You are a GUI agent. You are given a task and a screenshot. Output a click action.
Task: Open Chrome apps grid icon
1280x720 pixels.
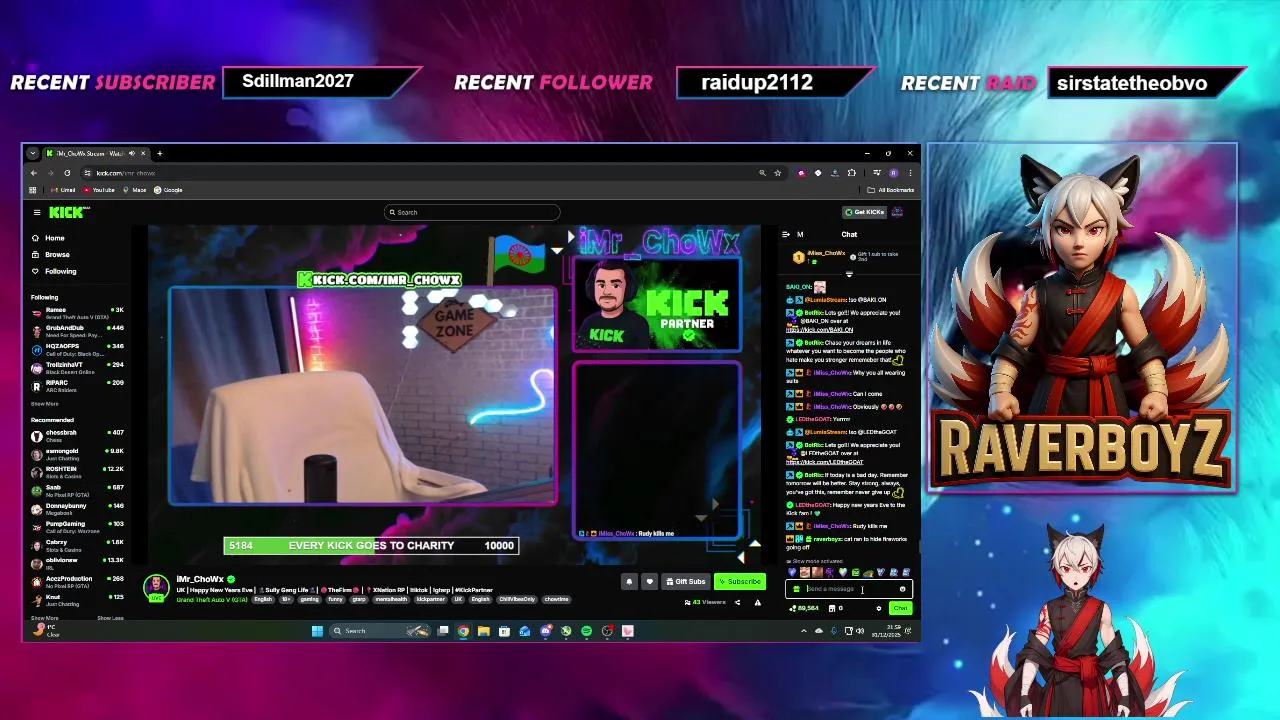coord(32,190)
